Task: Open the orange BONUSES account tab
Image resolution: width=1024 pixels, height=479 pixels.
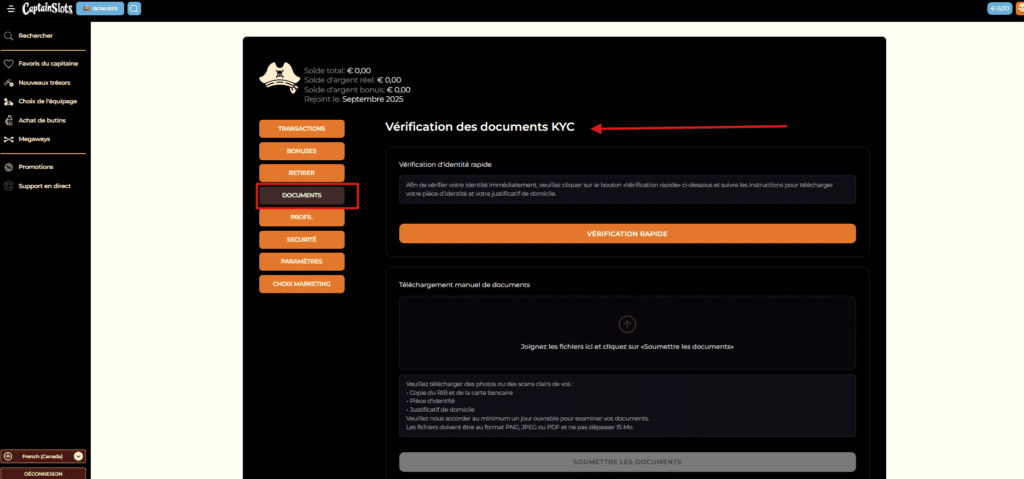Action: (x=302, y=151)
